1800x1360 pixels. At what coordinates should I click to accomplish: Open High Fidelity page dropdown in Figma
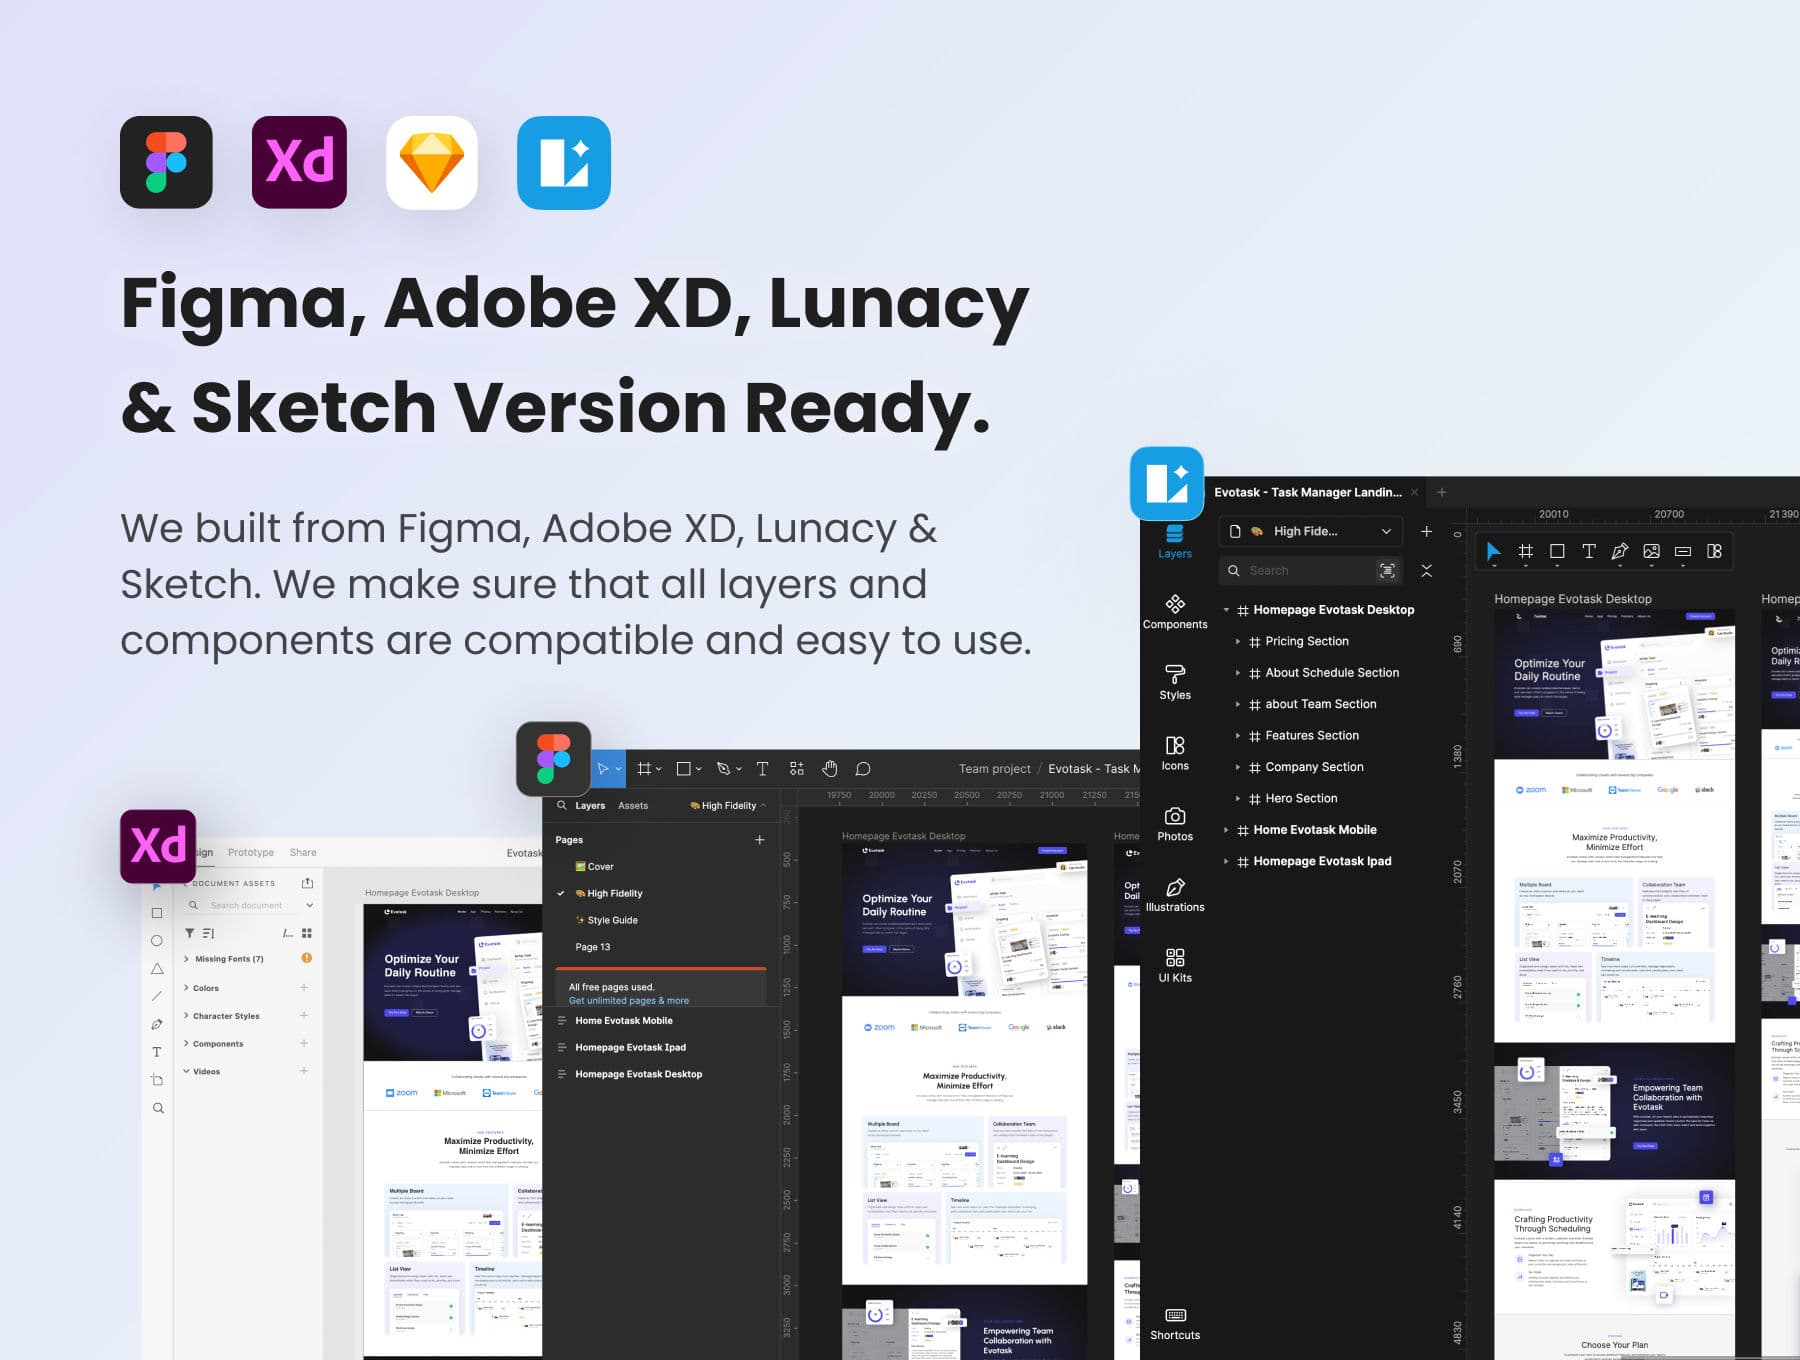point(728,806)
